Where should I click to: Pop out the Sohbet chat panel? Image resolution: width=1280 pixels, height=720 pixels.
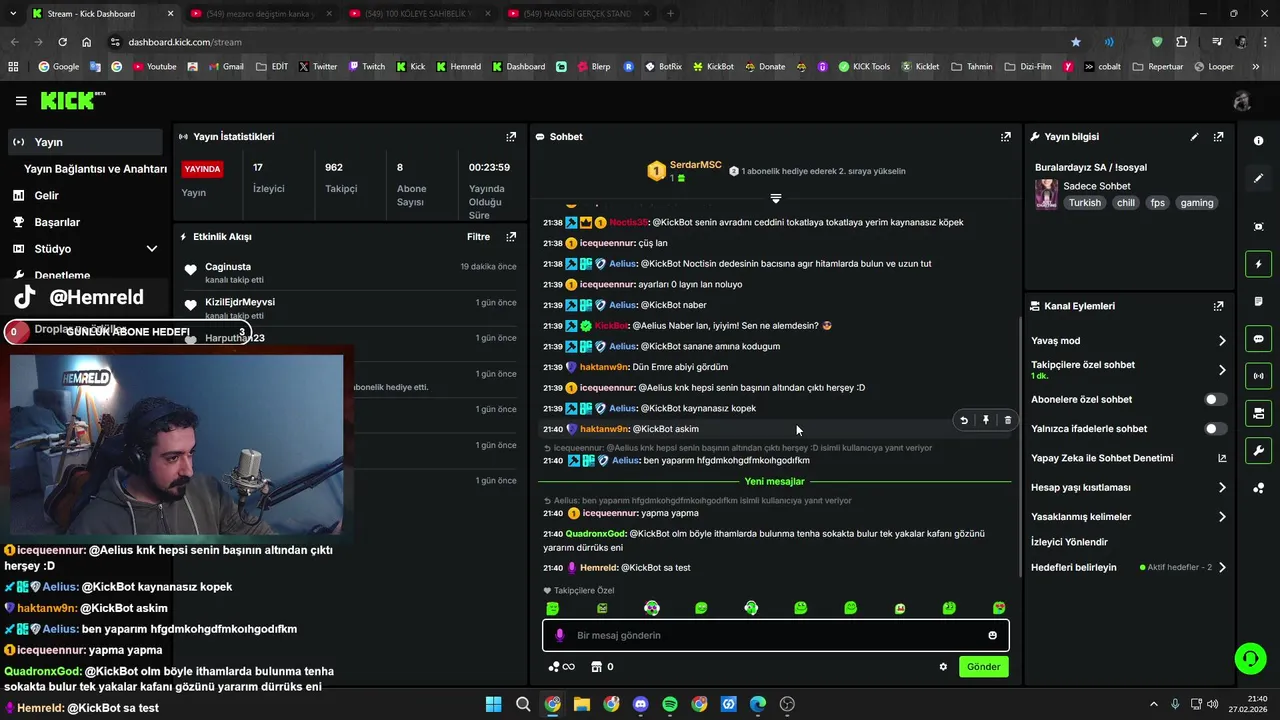point(1006,137)
